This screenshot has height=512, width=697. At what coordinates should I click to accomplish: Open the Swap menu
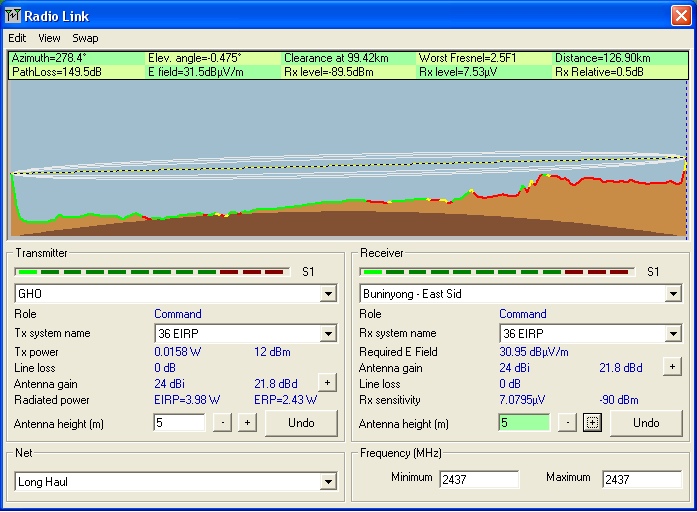click(85, 38)
